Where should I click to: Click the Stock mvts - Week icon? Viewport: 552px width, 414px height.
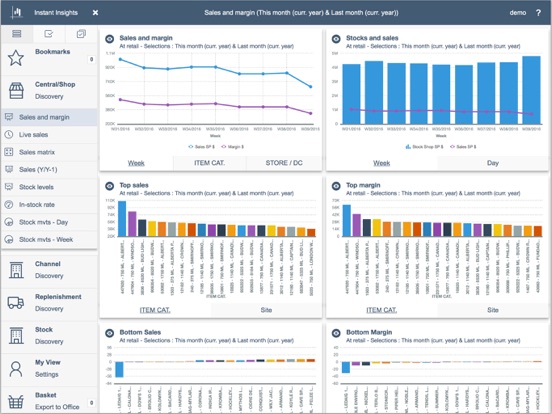coord(9,239)
